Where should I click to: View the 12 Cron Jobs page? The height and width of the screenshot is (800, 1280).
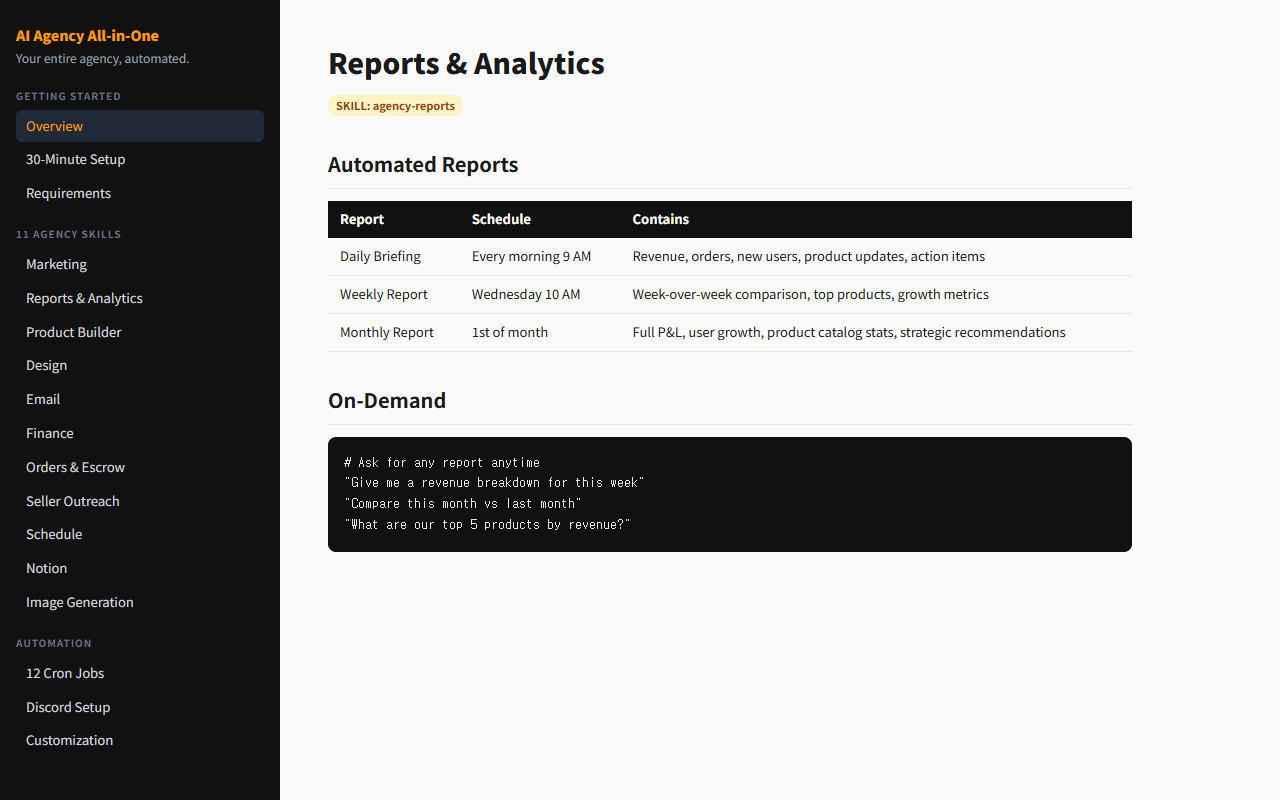(65, 673)
